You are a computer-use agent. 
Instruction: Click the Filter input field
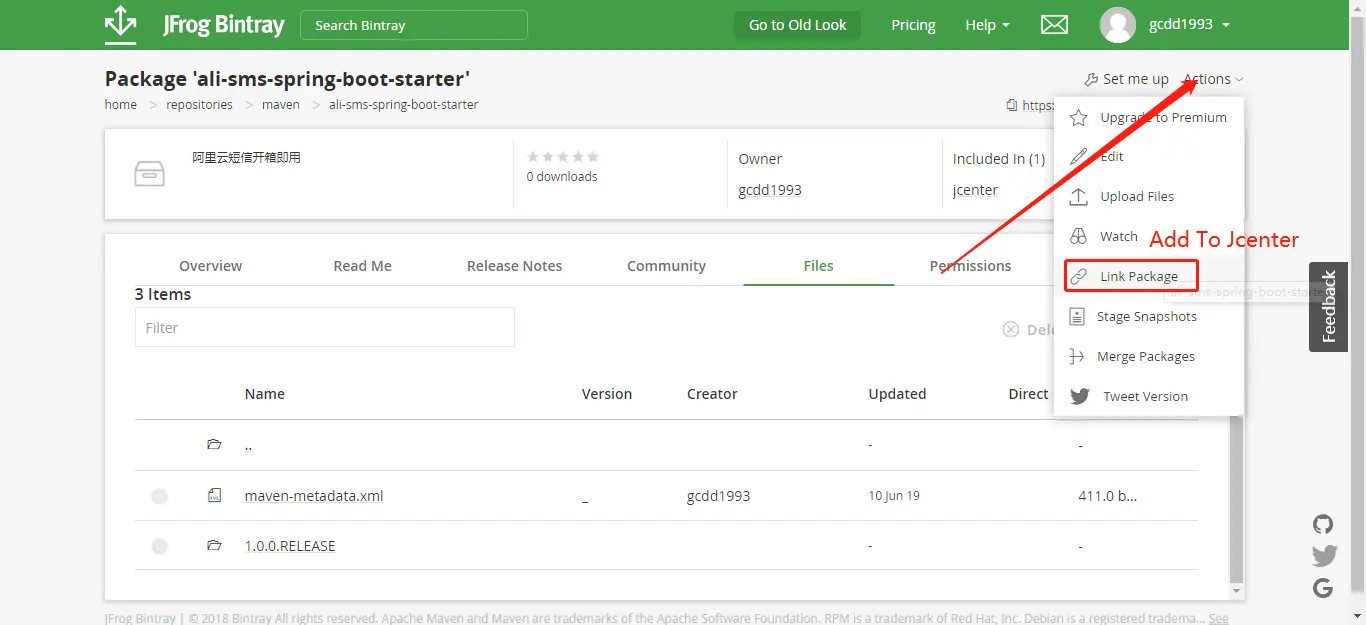(x=325, y=327)
